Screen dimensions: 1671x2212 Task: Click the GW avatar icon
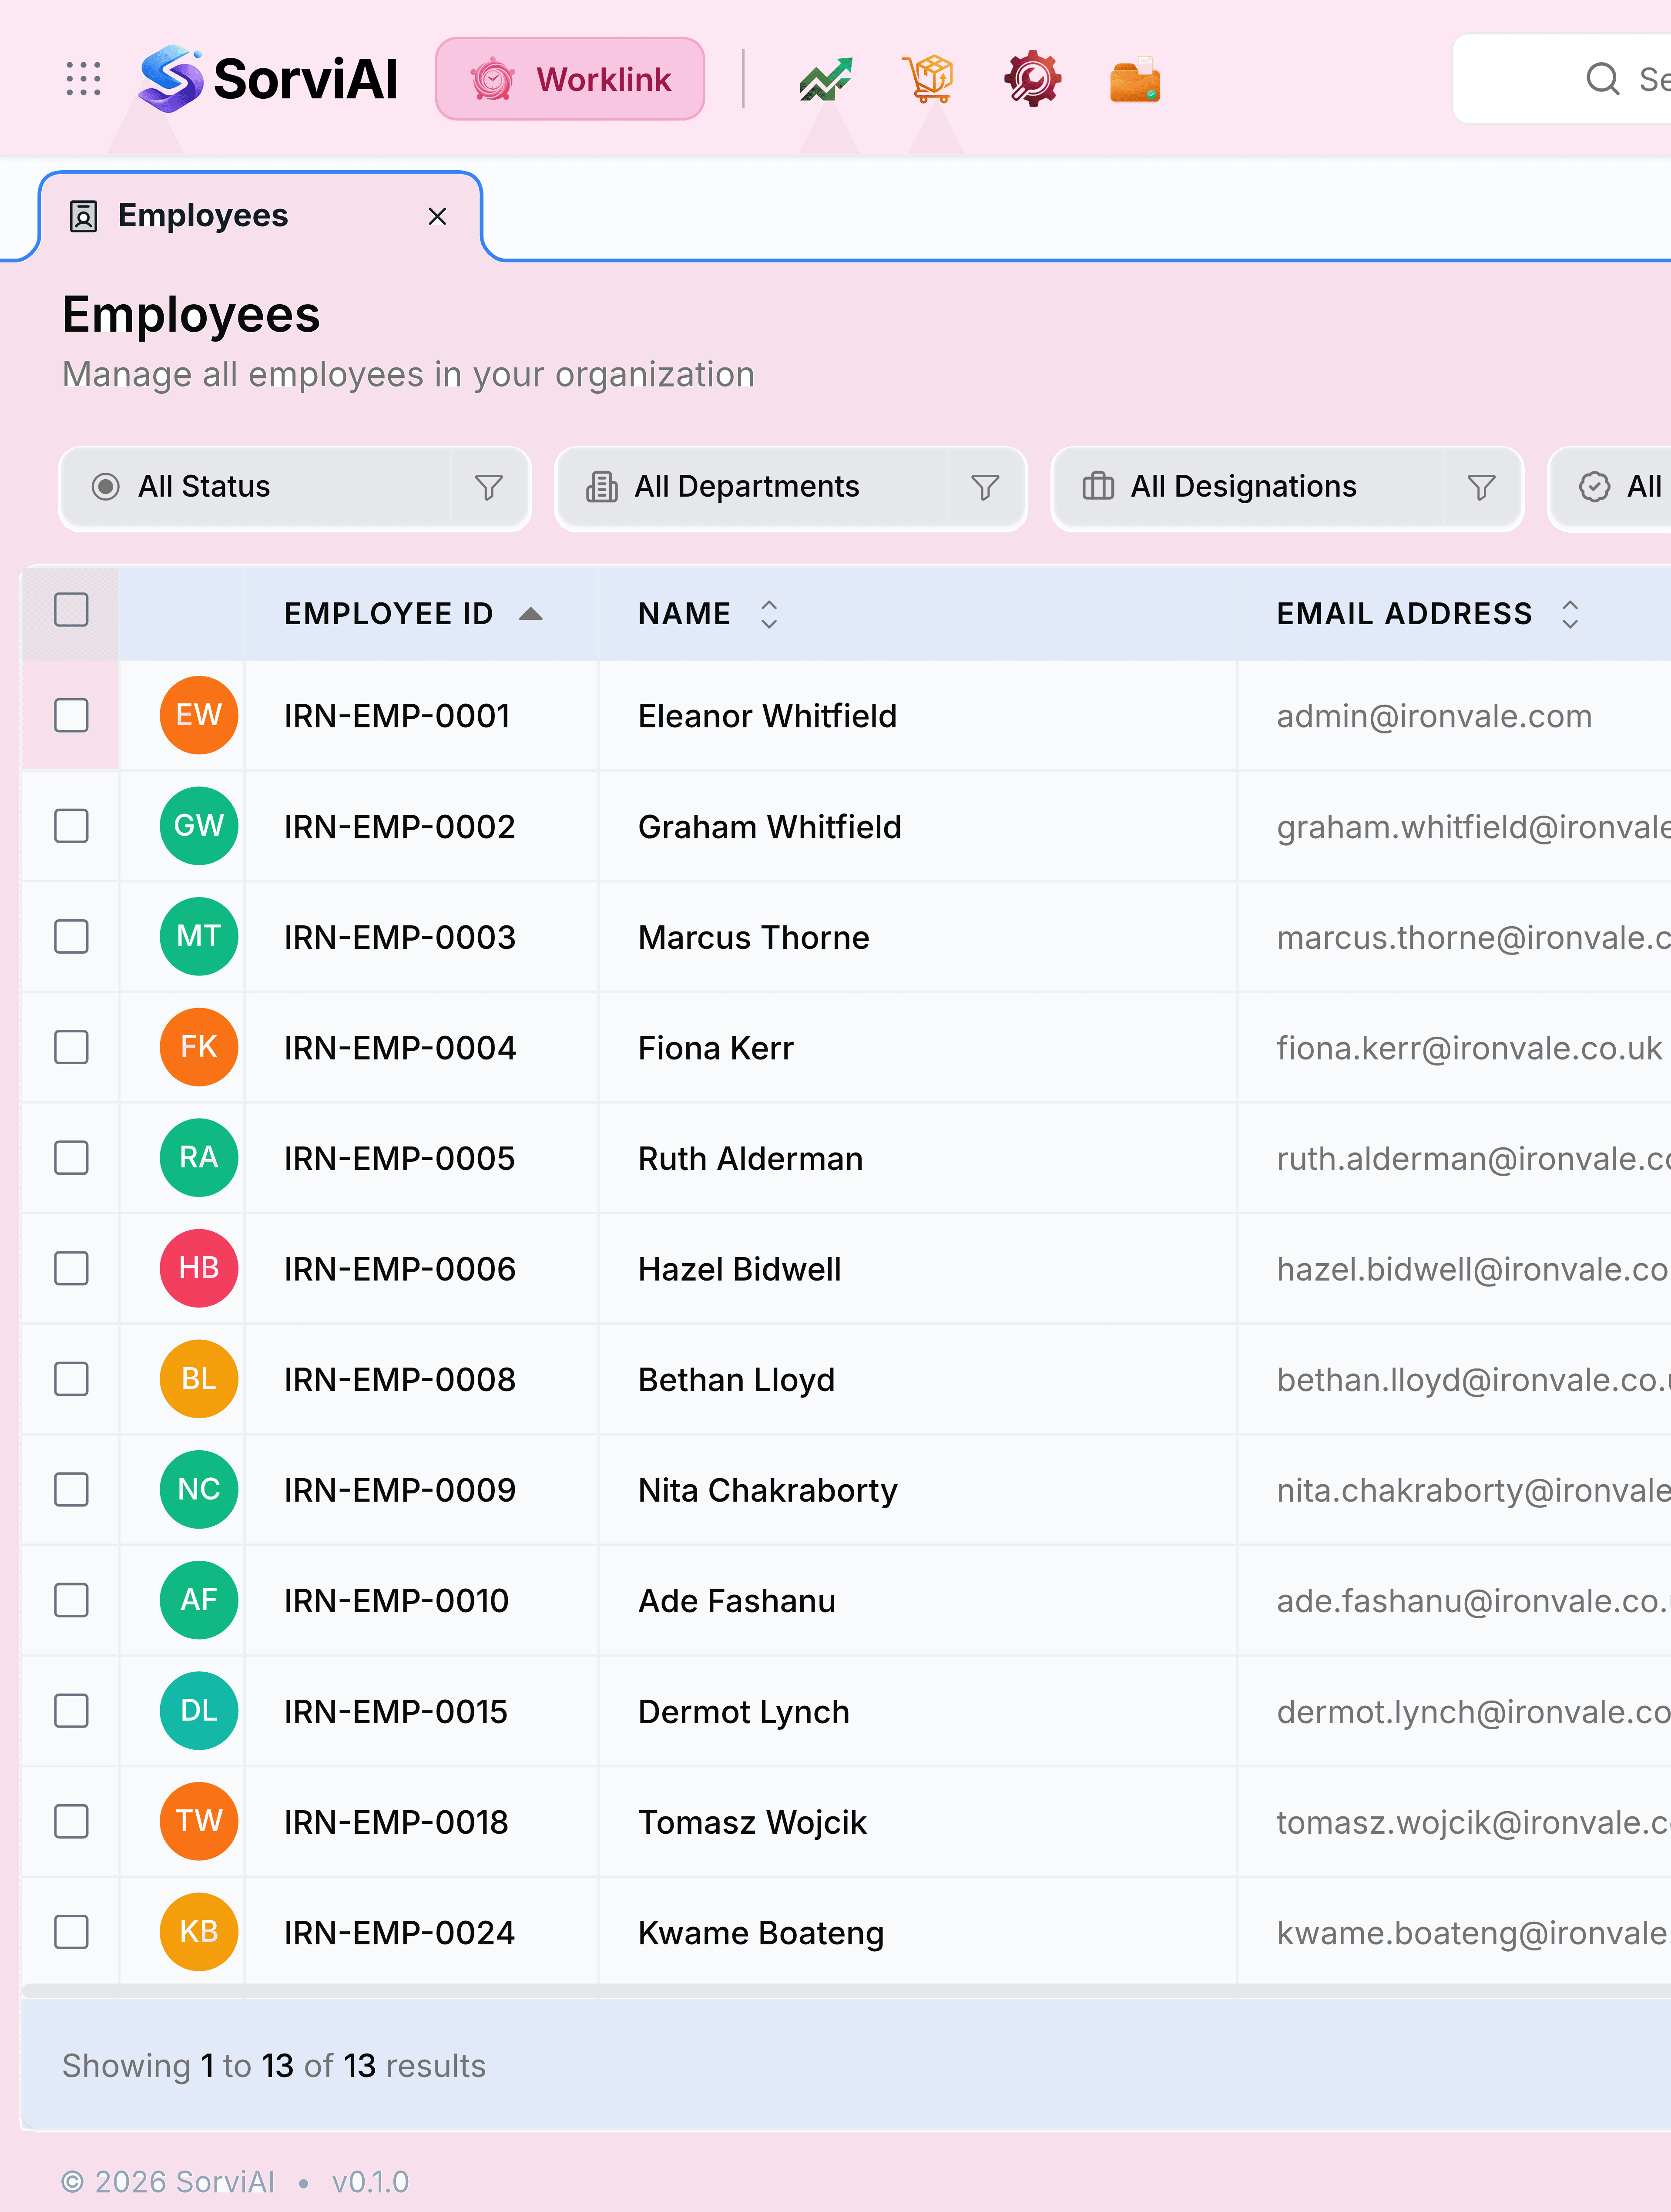199,826
